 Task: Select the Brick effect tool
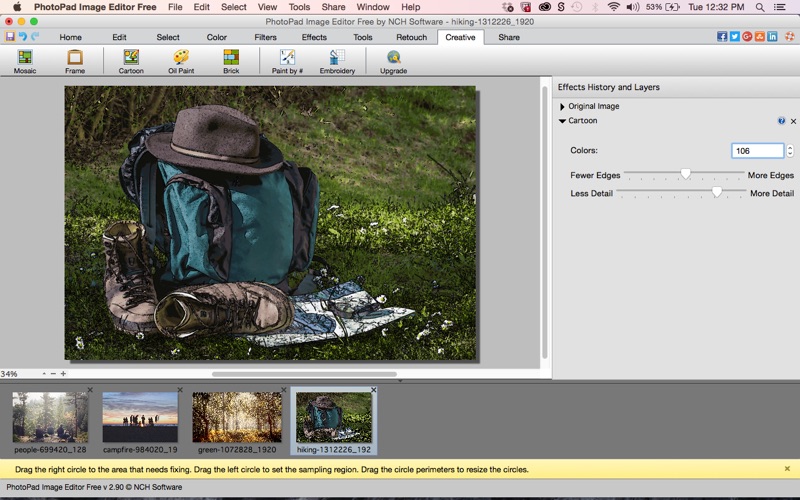(x=231, y=61)
